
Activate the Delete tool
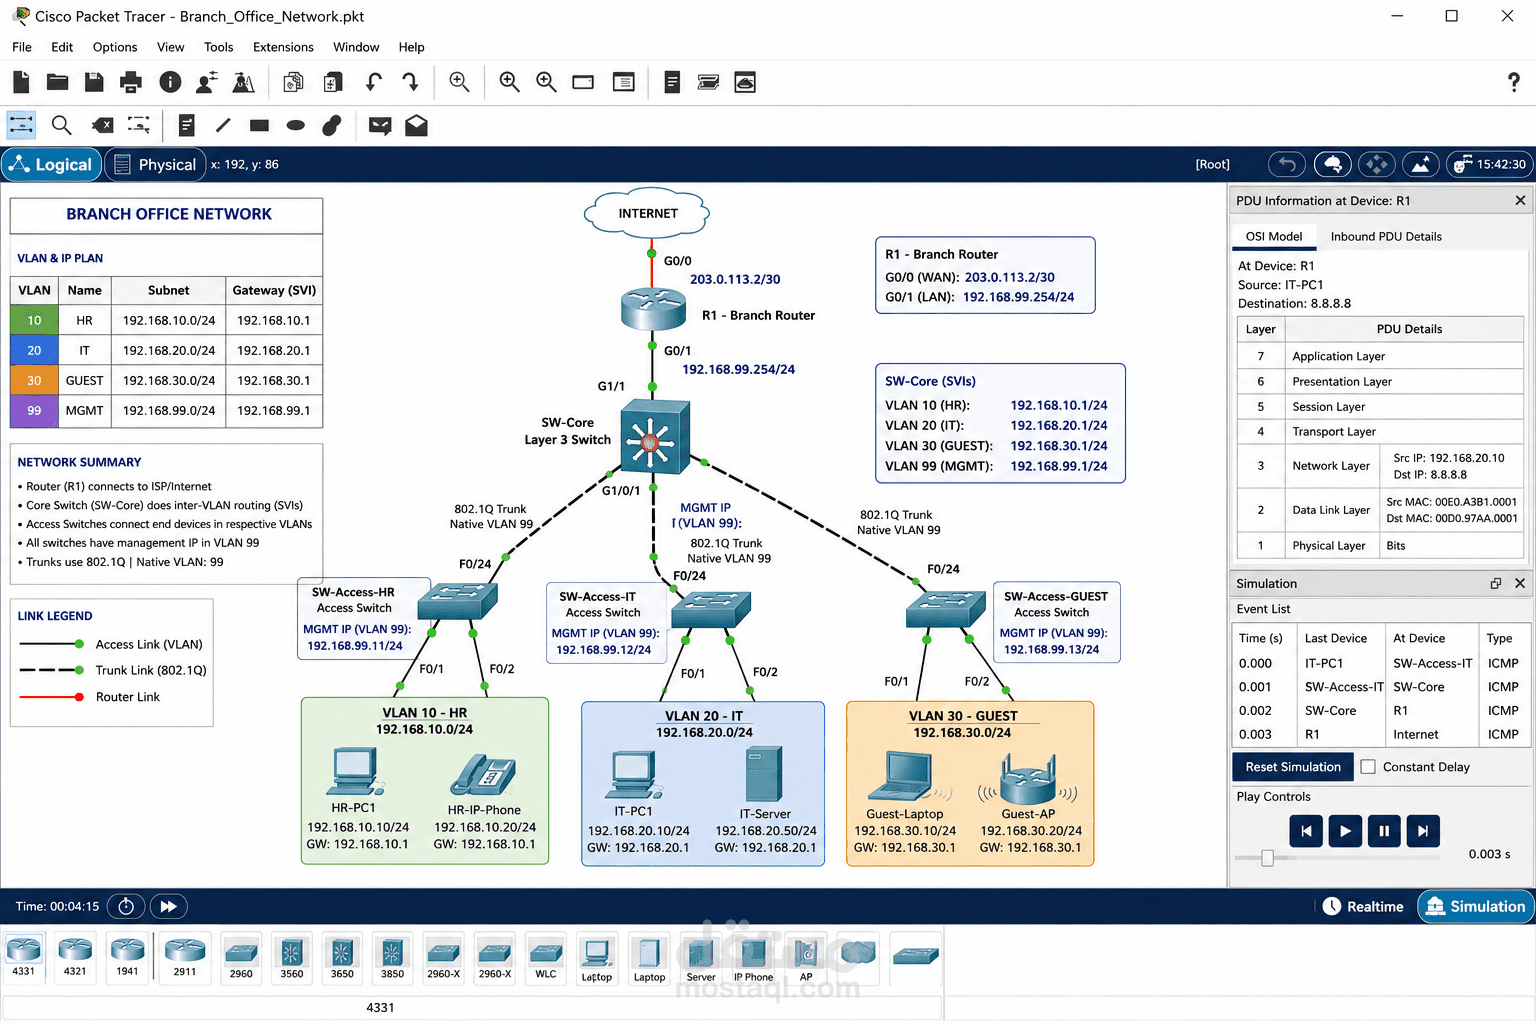[x=102, y=125]
